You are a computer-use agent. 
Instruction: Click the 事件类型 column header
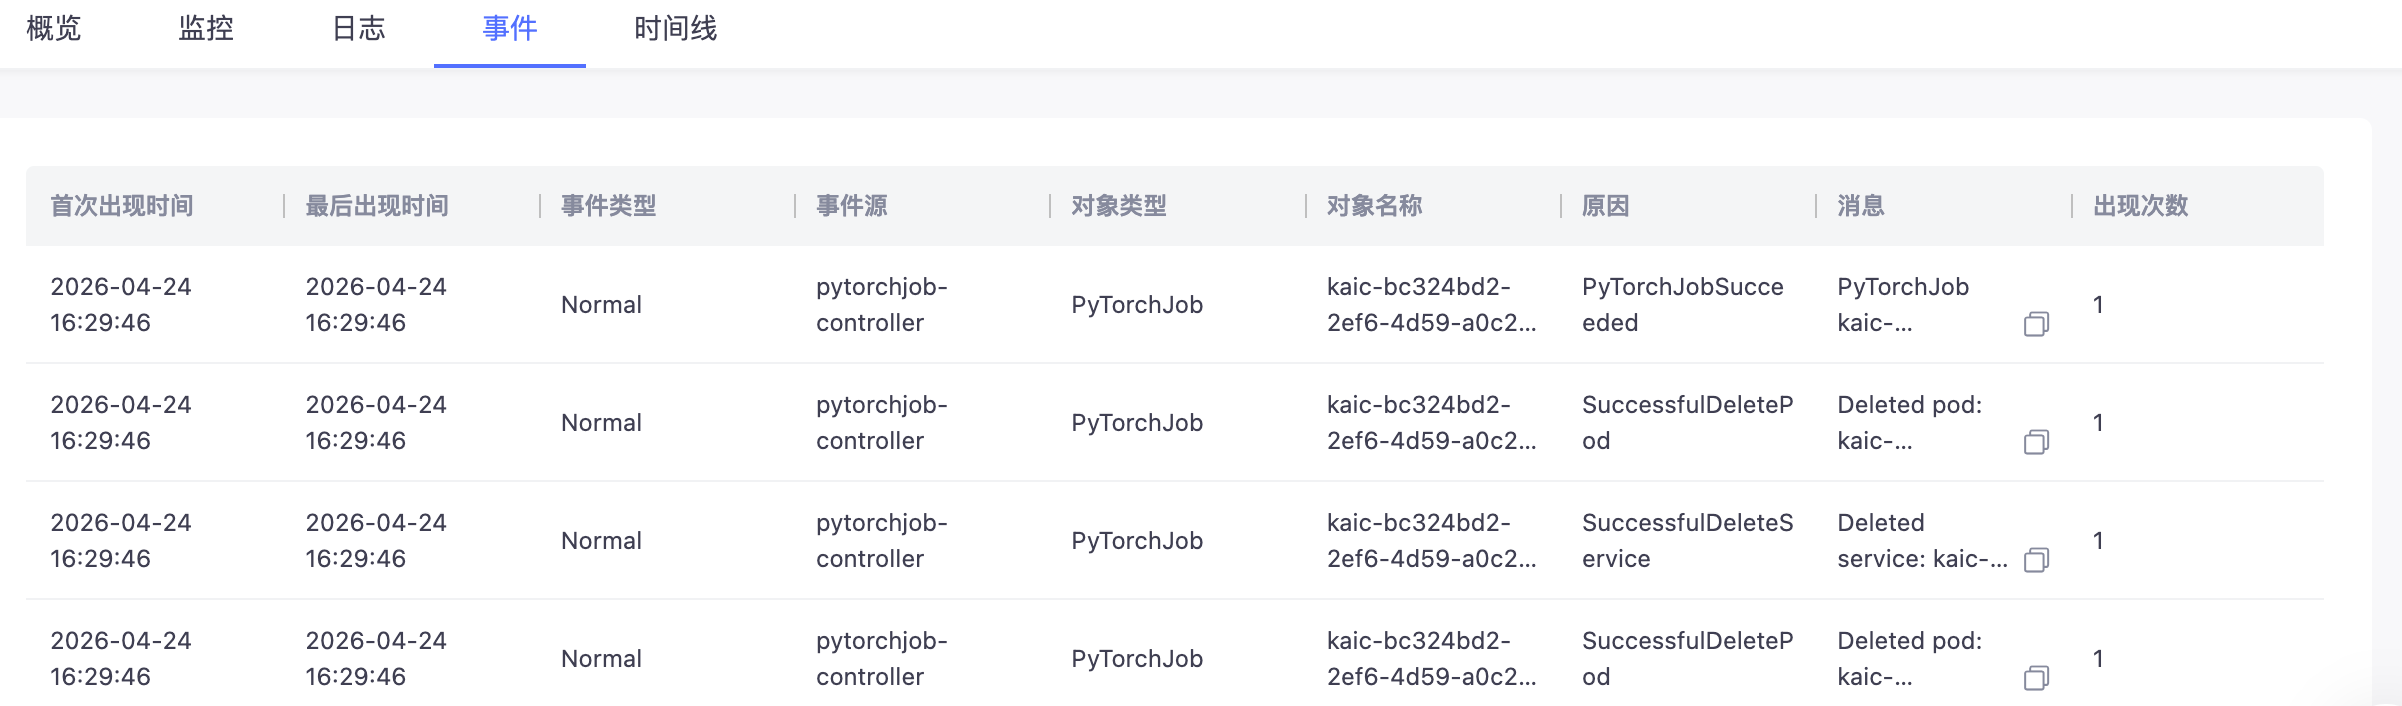click(x=609, y=206)
